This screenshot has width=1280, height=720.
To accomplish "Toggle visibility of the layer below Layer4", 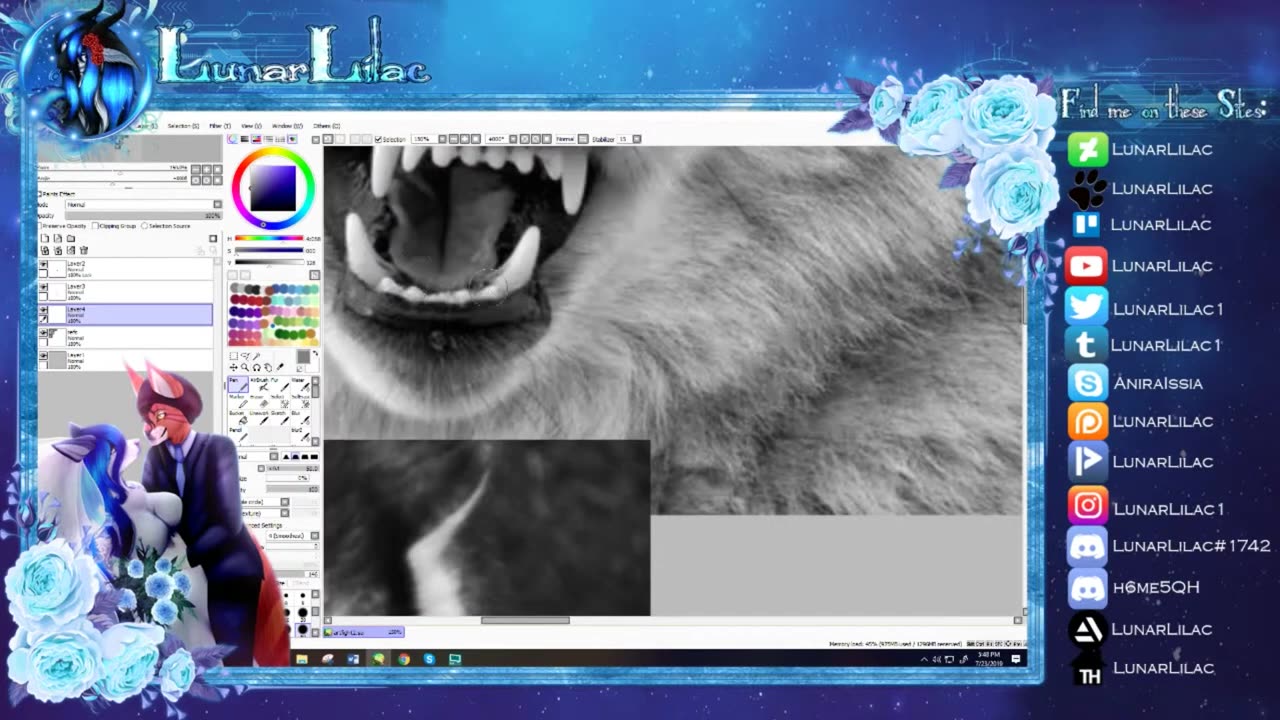I will 43,333.
